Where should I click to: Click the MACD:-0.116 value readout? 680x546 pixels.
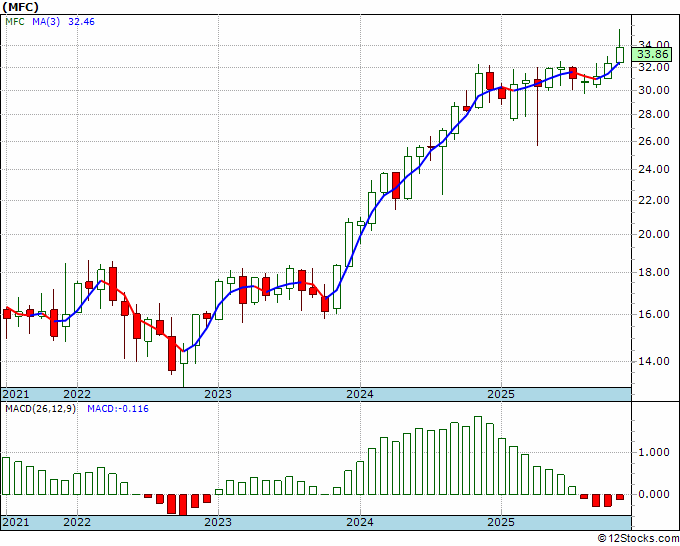coord(118,409)
